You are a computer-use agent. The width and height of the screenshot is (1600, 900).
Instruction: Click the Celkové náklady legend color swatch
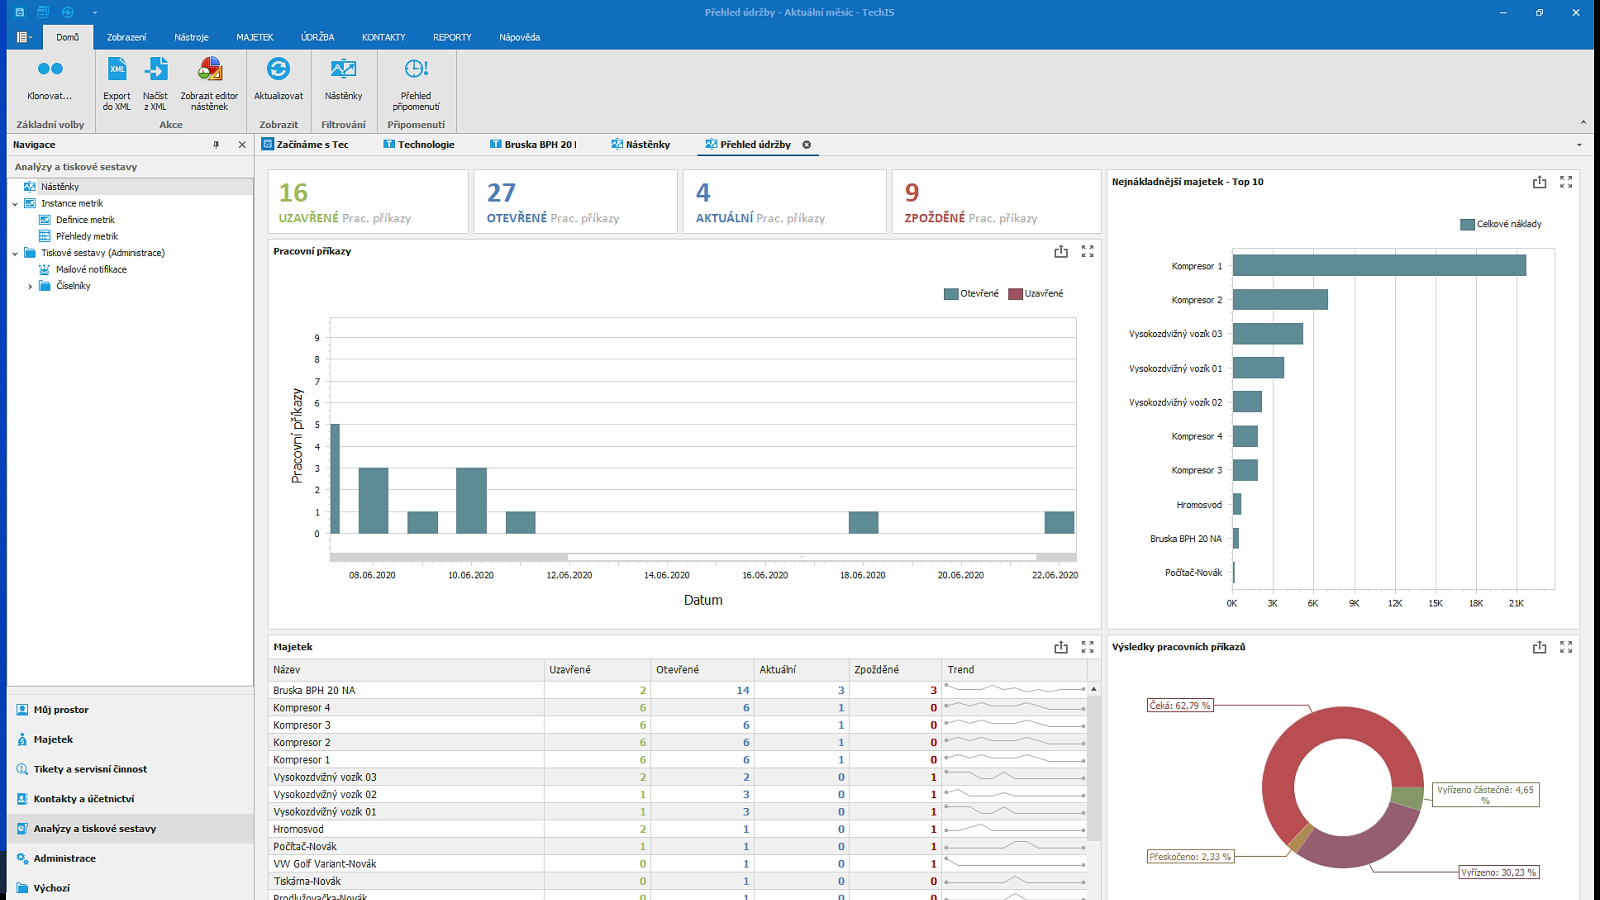tap(1467, 225)
